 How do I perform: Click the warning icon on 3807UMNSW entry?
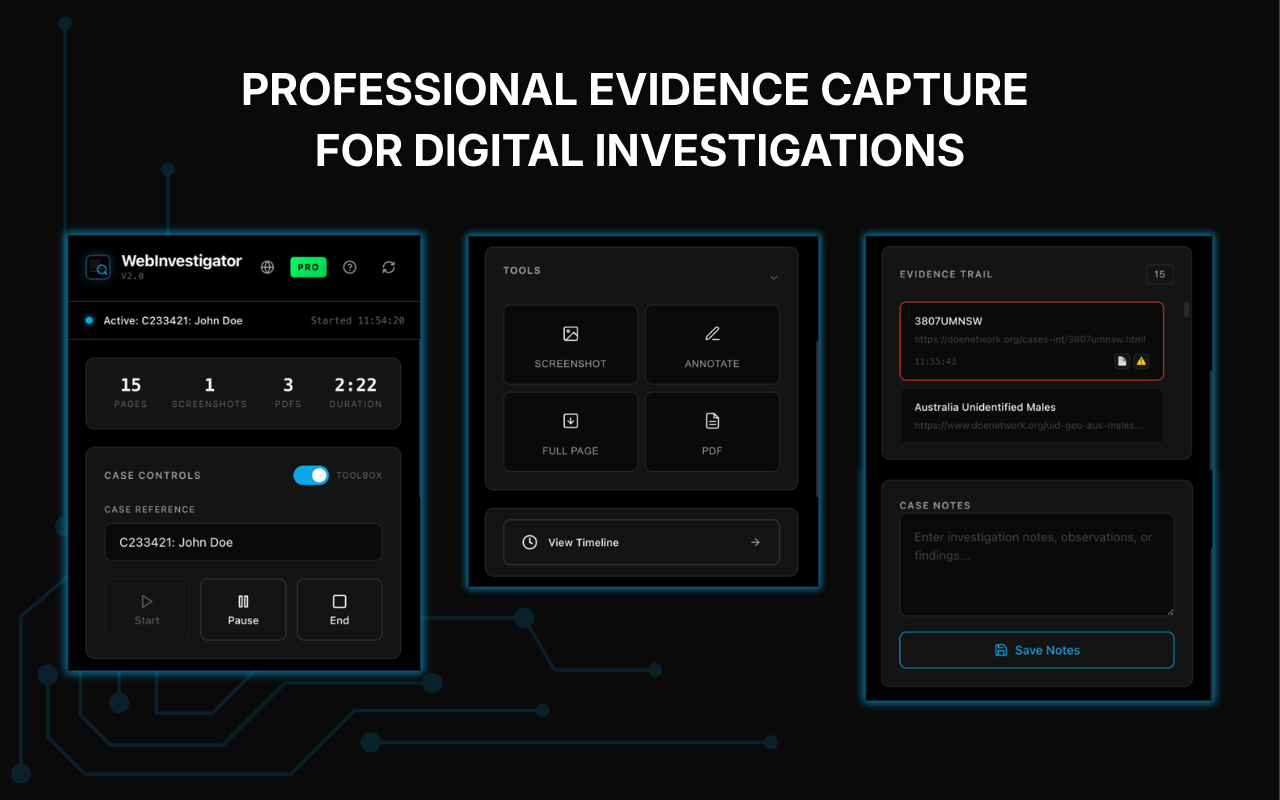(x=1141, y=361)
